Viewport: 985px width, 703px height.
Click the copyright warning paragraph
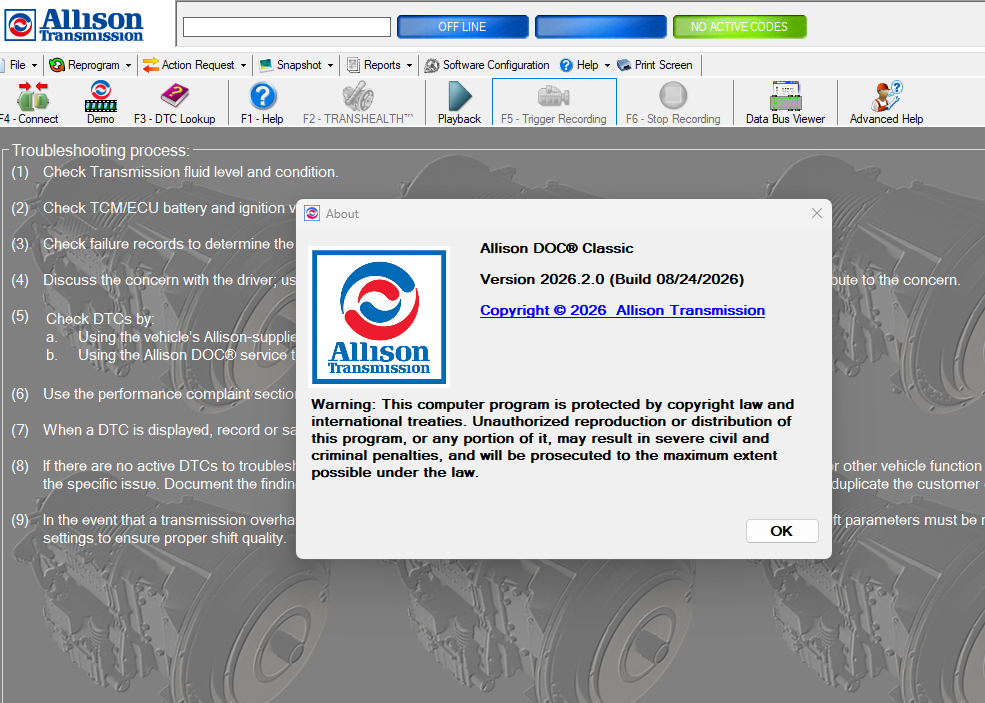[x=553, y=439]
